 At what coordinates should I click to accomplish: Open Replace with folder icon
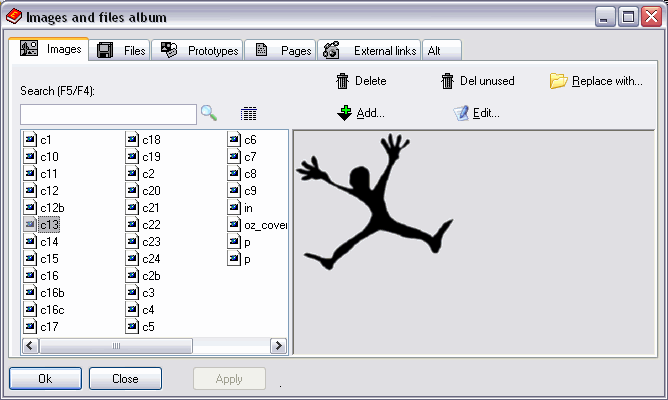558,81
